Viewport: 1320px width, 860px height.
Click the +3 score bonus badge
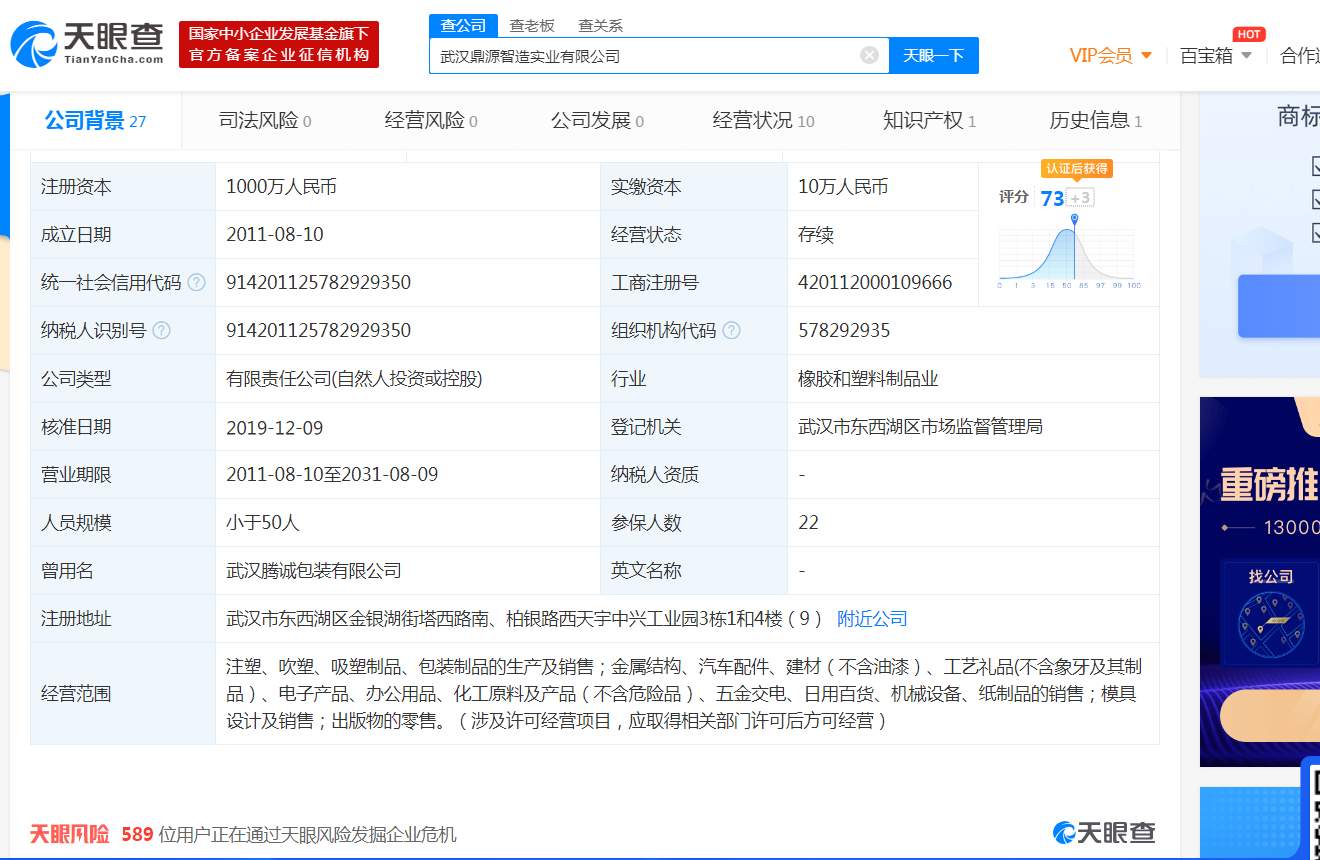coord(1081,198)
